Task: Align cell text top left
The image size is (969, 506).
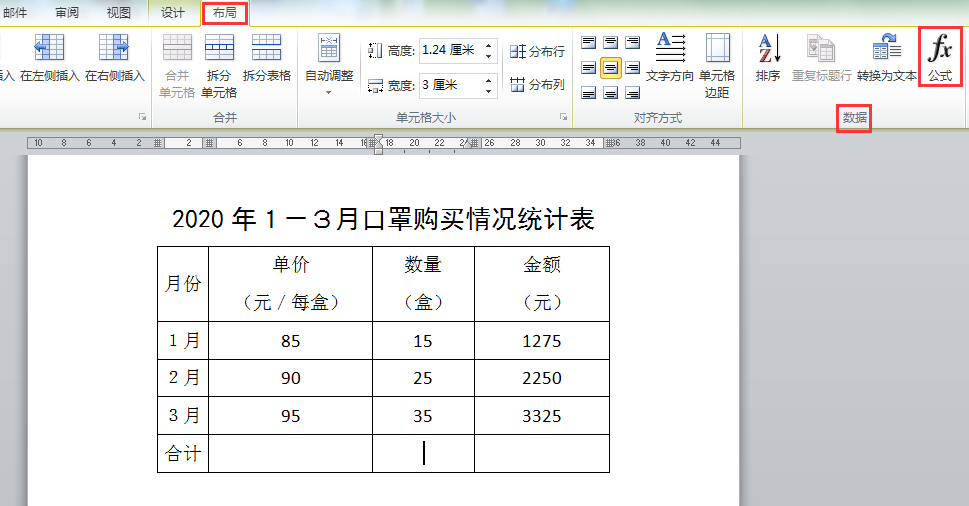Action: pos(588,43)
